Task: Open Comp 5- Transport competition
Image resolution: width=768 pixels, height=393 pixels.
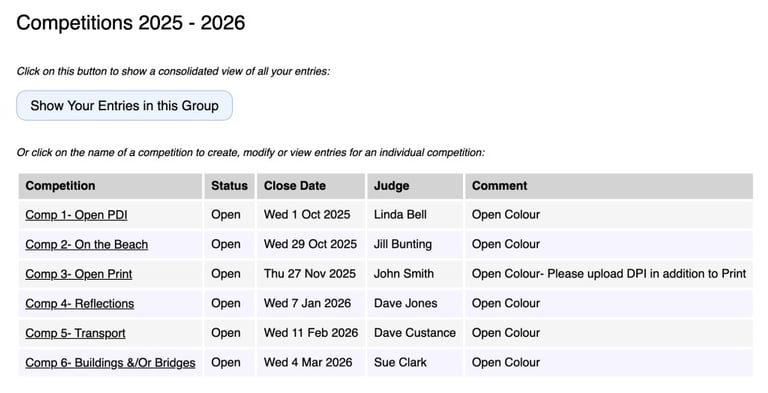Action: pos(75,333)
